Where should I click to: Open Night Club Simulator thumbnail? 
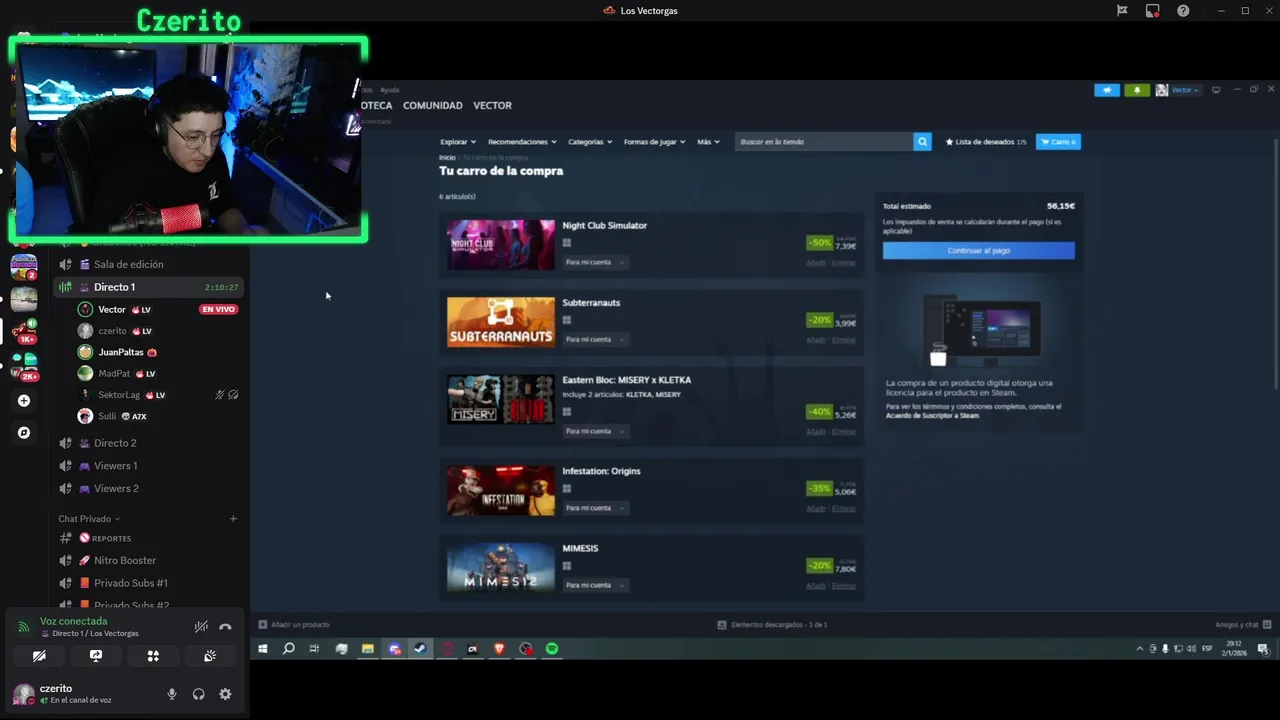click(500, 244)
